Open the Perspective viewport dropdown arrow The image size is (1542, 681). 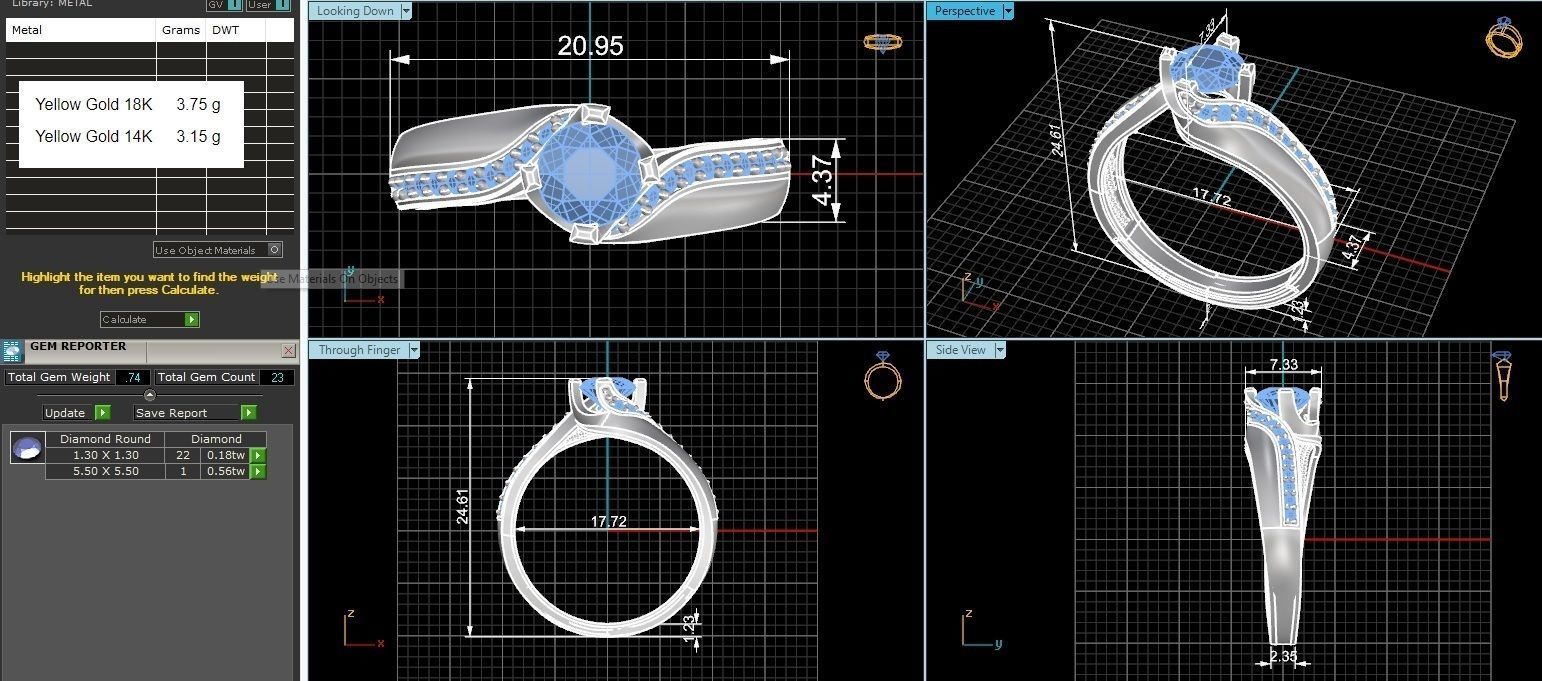(1007, 11)
